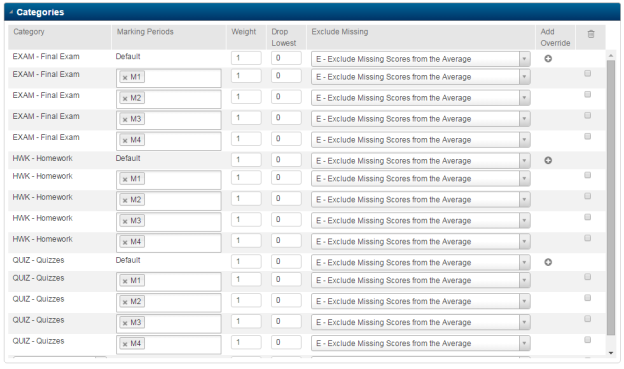Remove M3 tag from HWK - Homework row
The image size is (624, 369).
pyautogui.click(x=125, y=221)
